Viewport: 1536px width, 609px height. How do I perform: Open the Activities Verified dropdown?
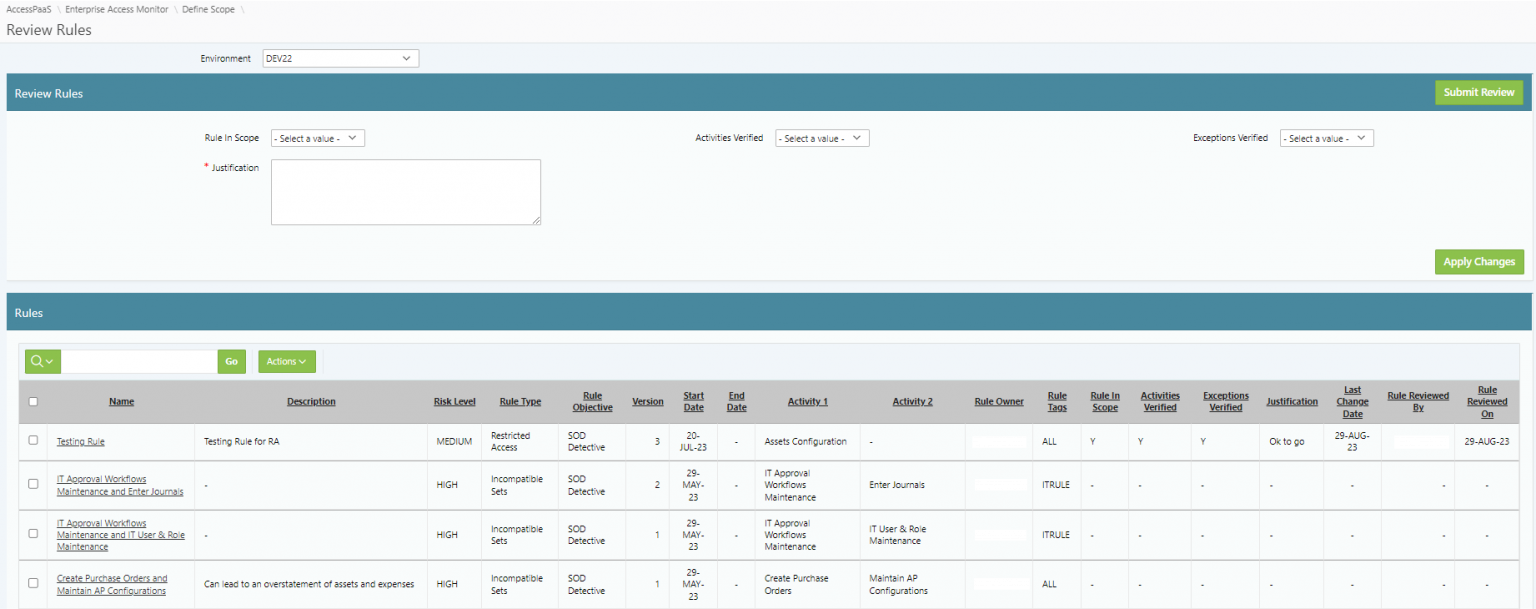tap(822, 138)
